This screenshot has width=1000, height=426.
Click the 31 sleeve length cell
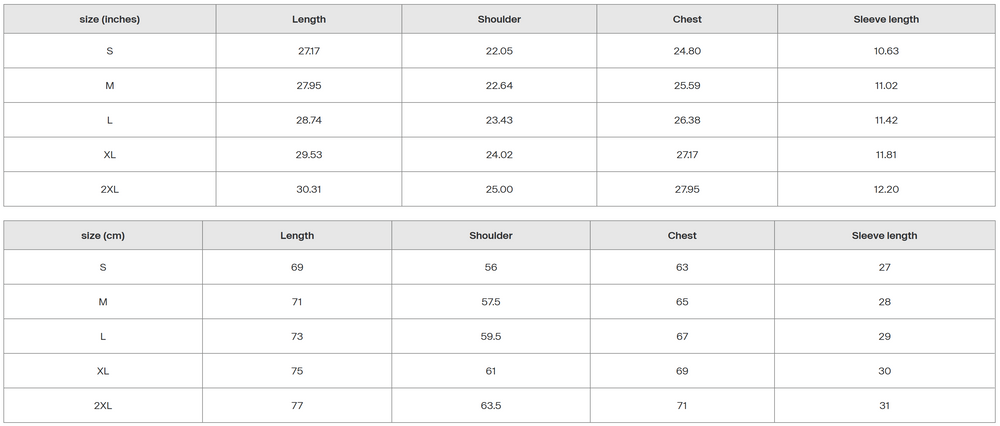coord(884,406)
